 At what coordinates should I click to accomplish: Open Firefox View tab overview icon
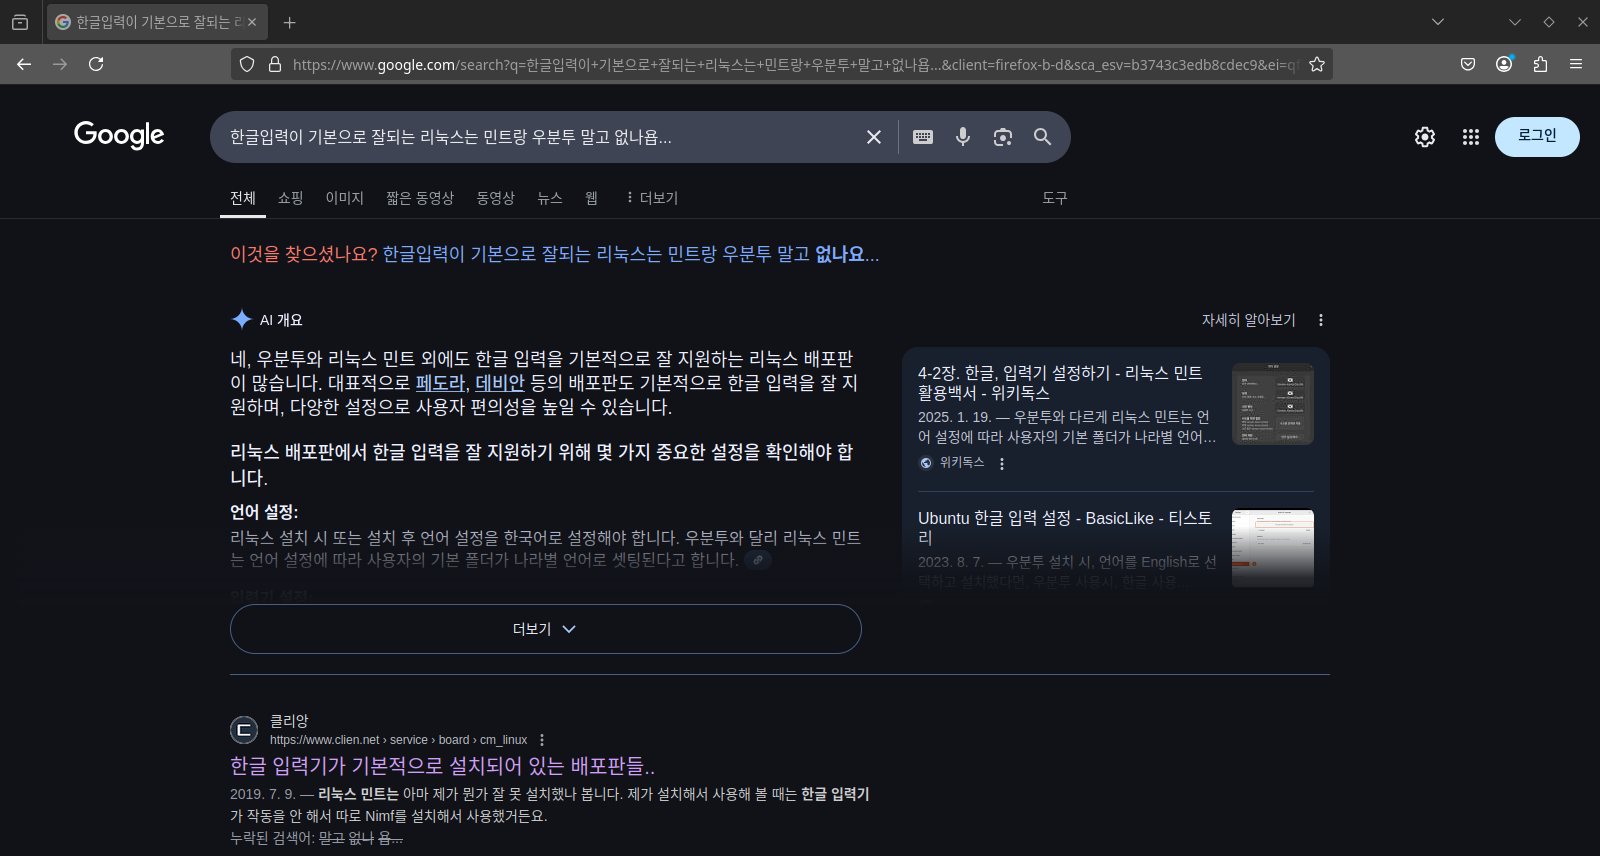click(20, 22)
